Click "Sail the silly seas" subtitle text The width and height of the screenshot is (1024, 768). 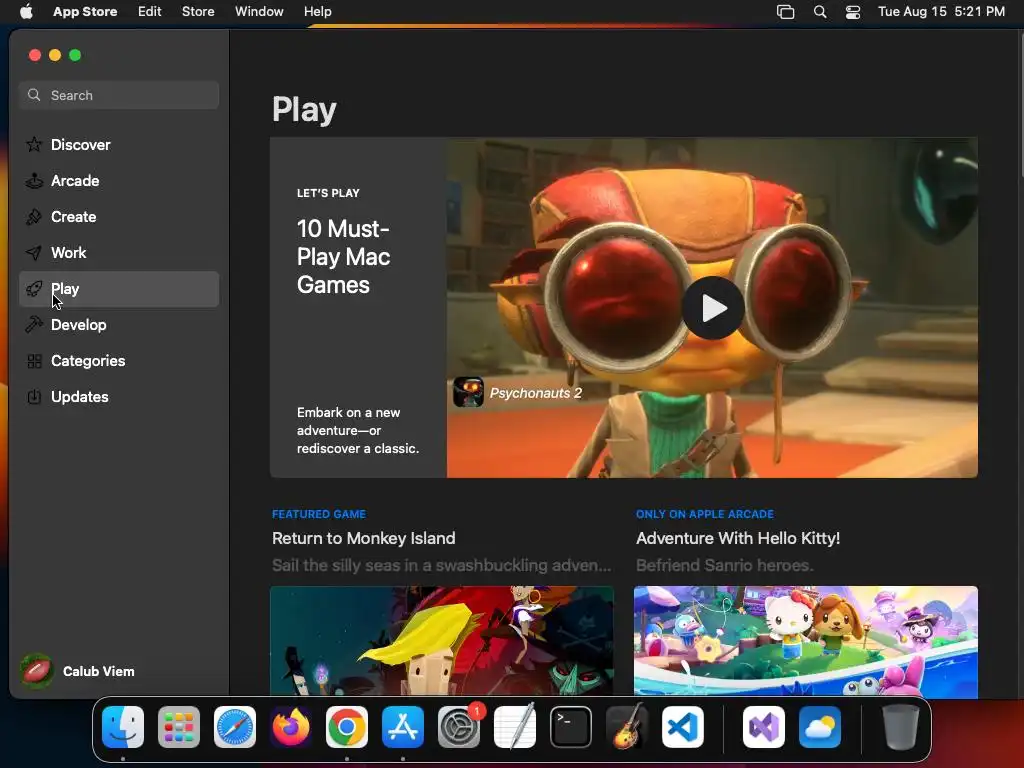441,565
